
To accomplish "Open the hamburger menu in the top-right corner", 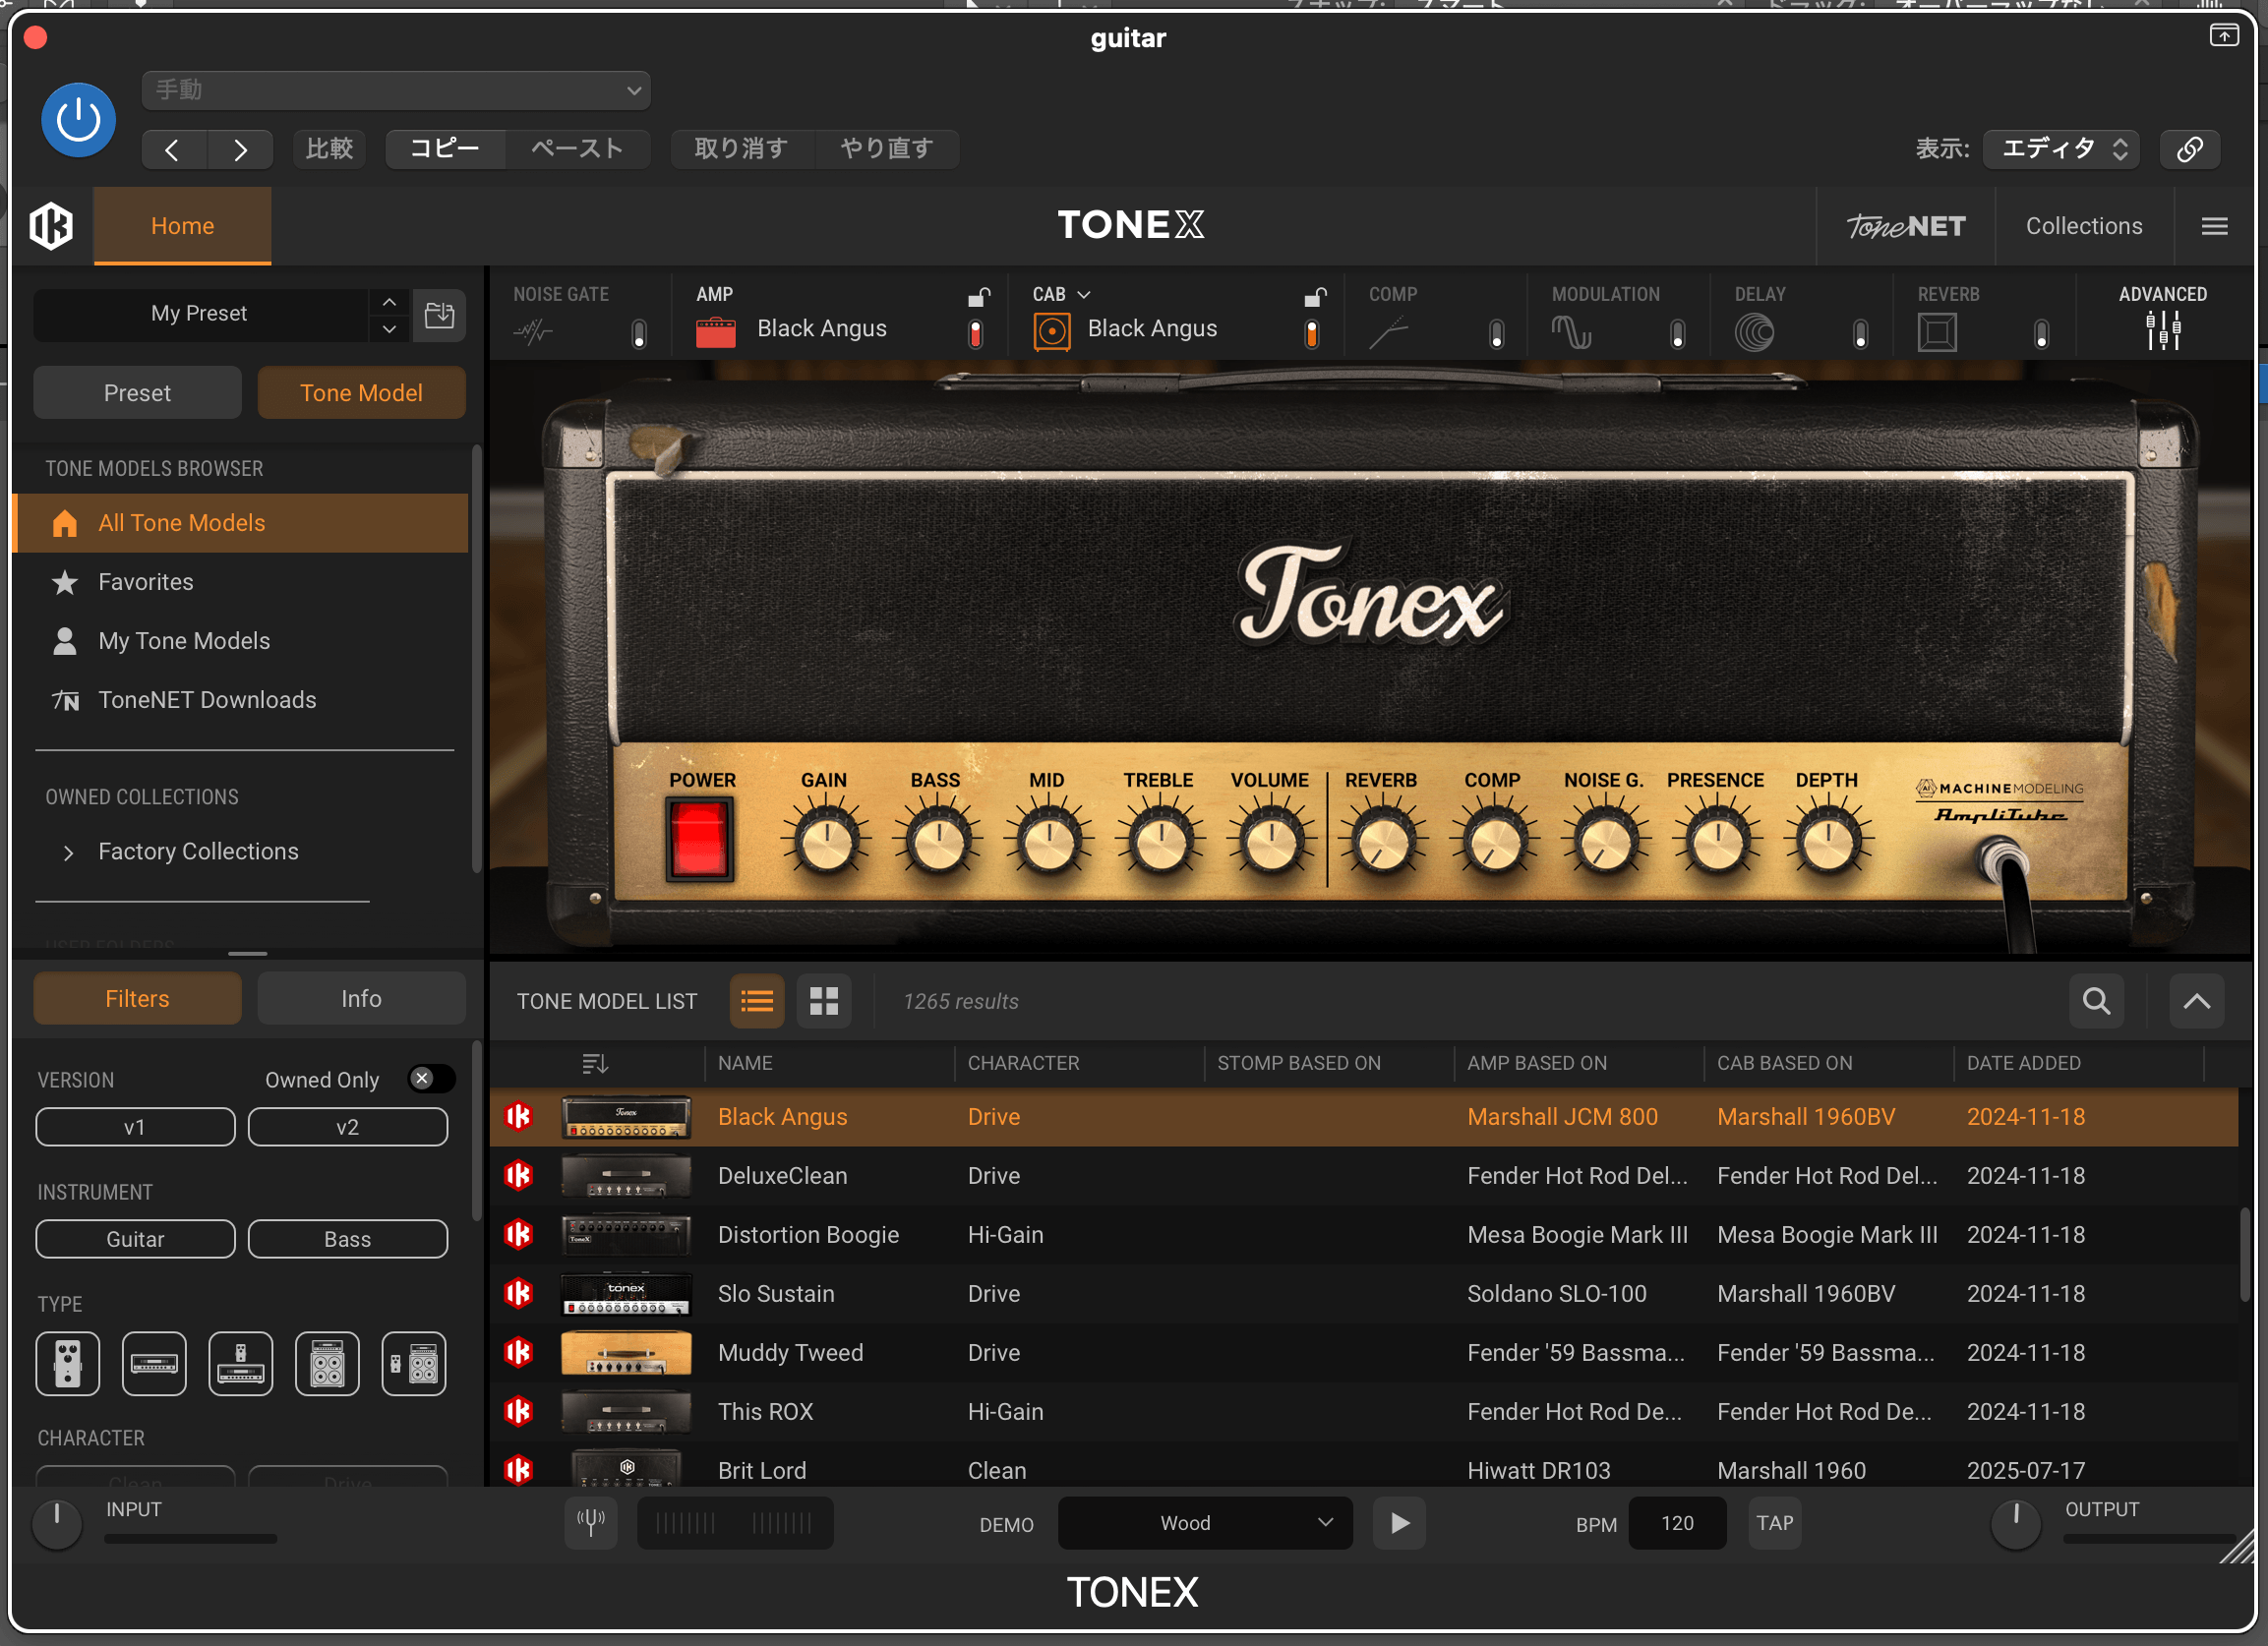I will coord(2214,225).
